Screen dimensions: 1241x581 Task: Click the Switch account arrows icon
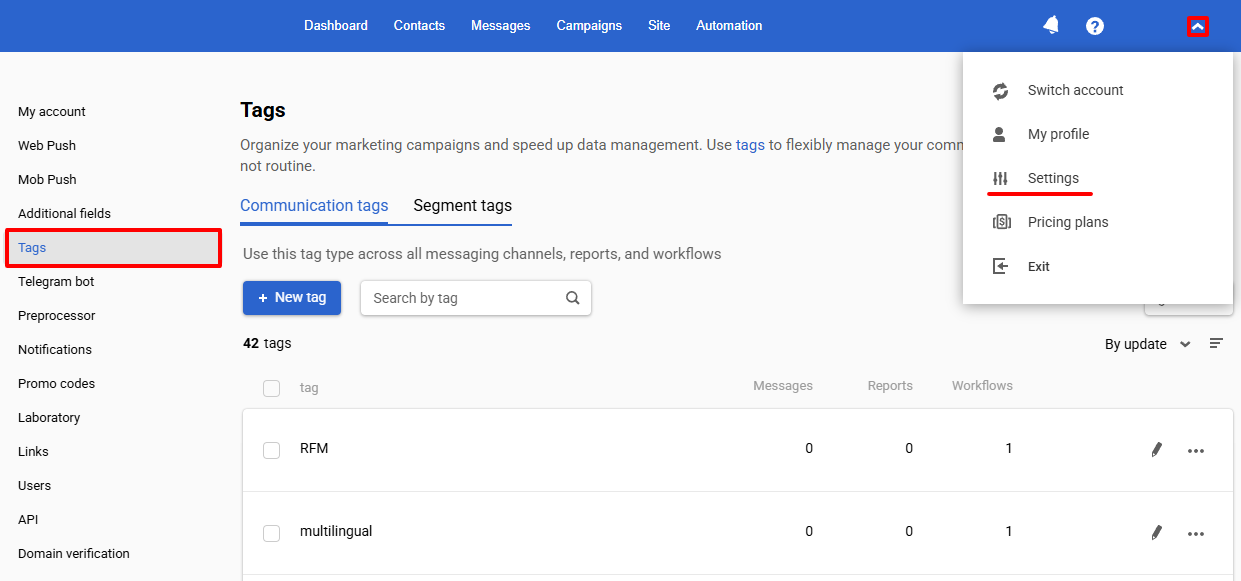1001,91
